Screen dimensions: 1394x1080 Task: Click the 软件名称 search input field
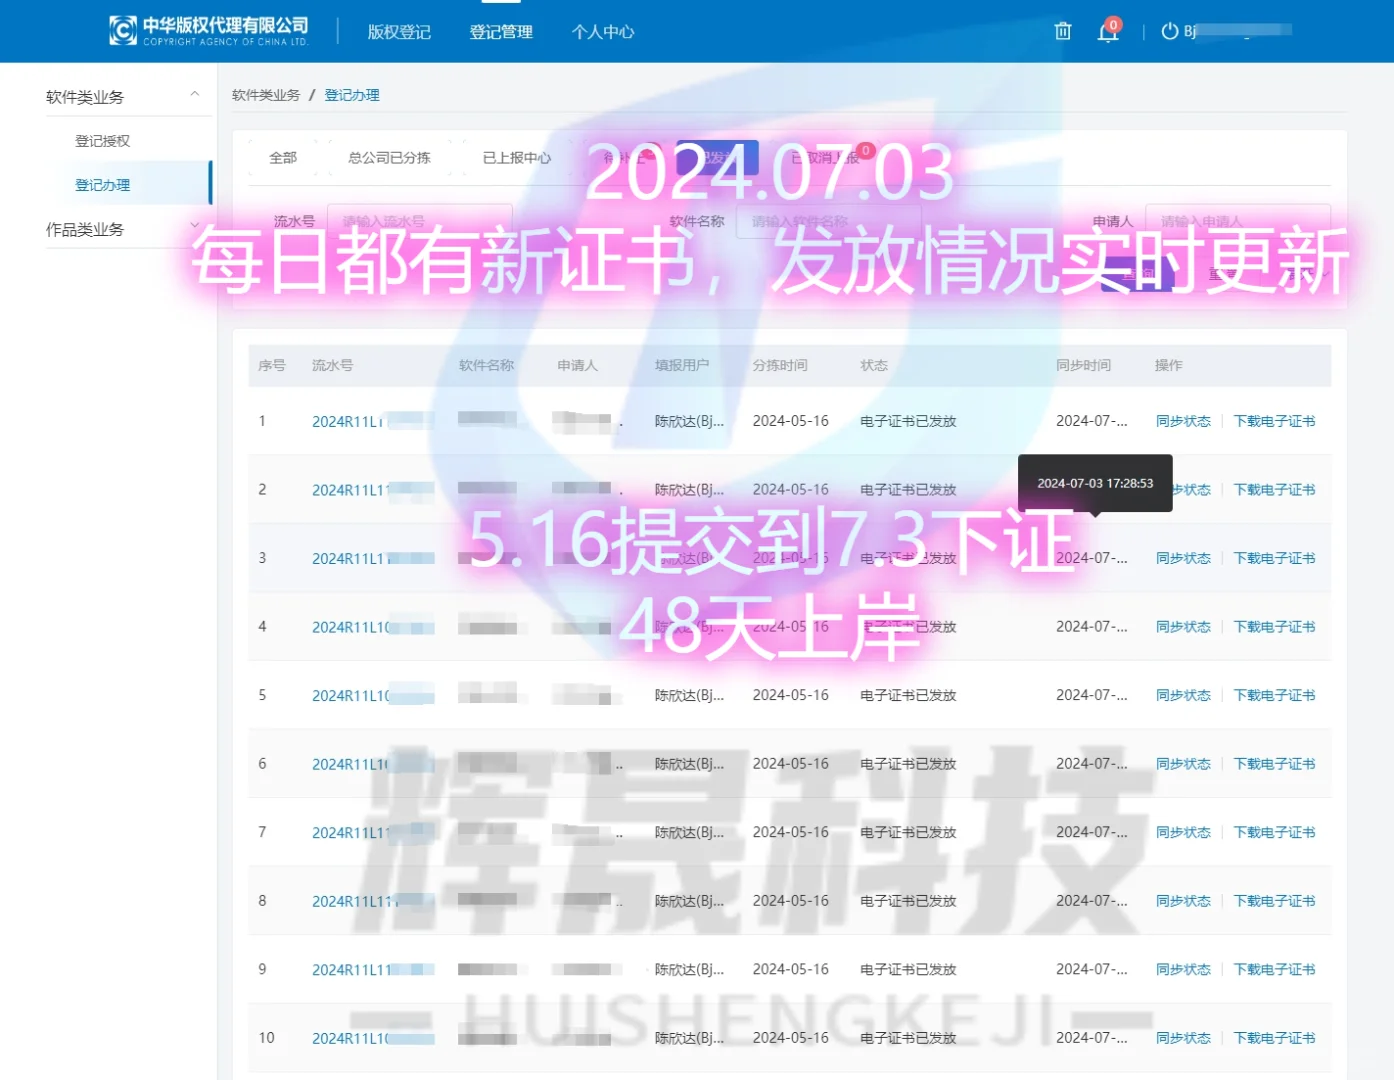[830, 221]
